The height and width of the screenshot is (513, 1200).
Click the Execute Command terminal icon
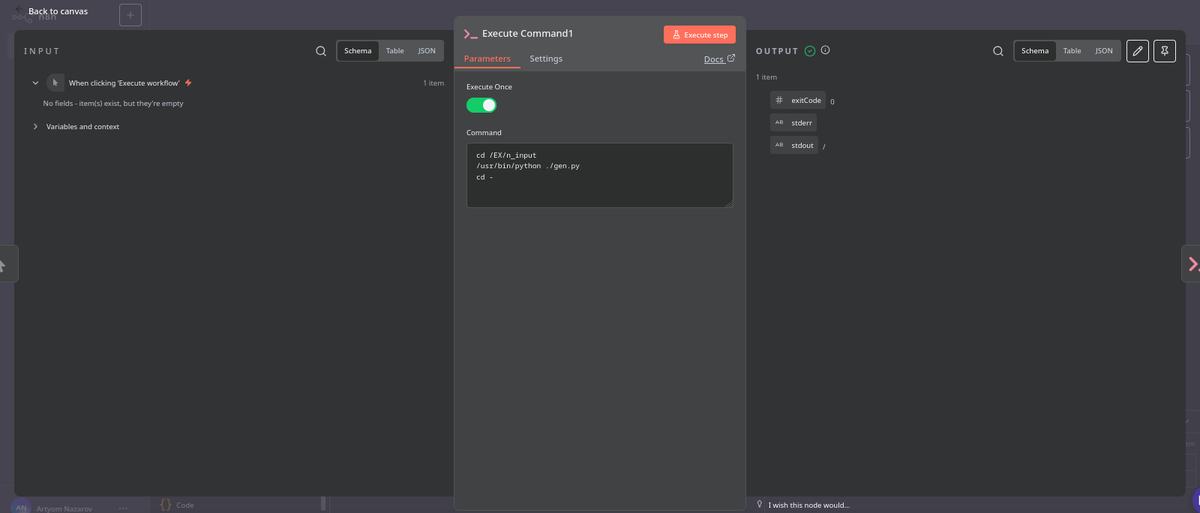470,34
